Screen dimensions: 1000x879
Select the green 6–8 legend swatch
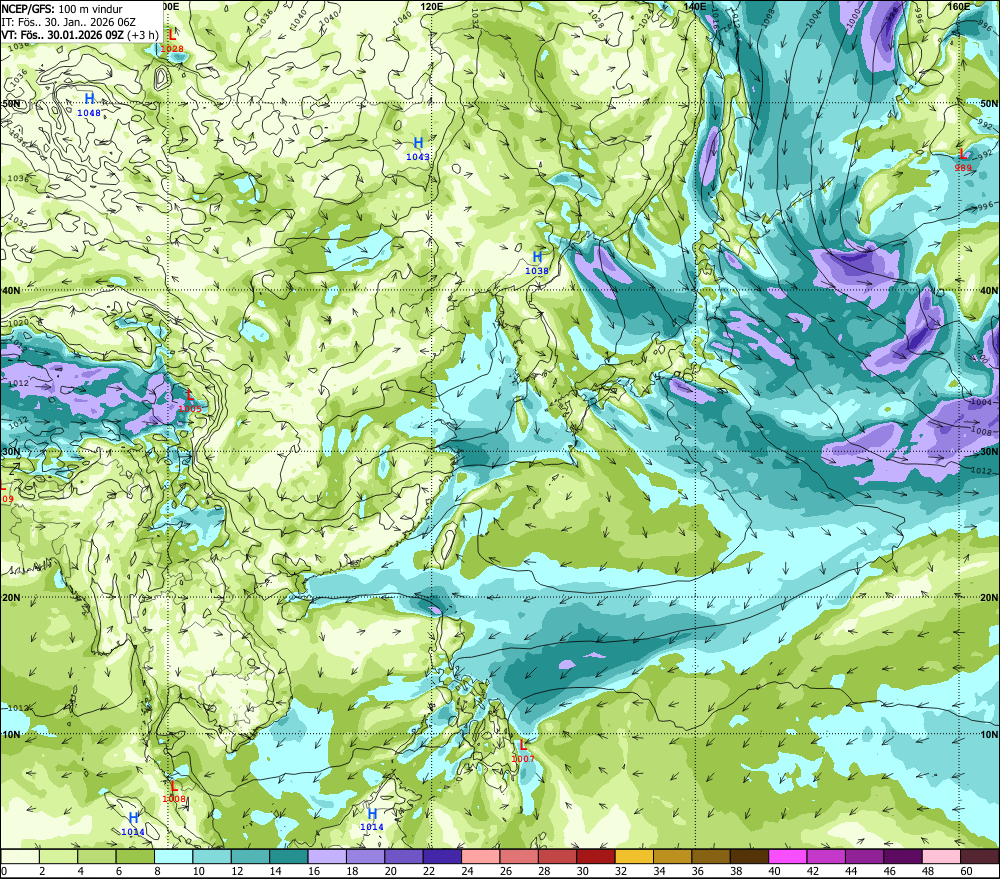(135, 856)
